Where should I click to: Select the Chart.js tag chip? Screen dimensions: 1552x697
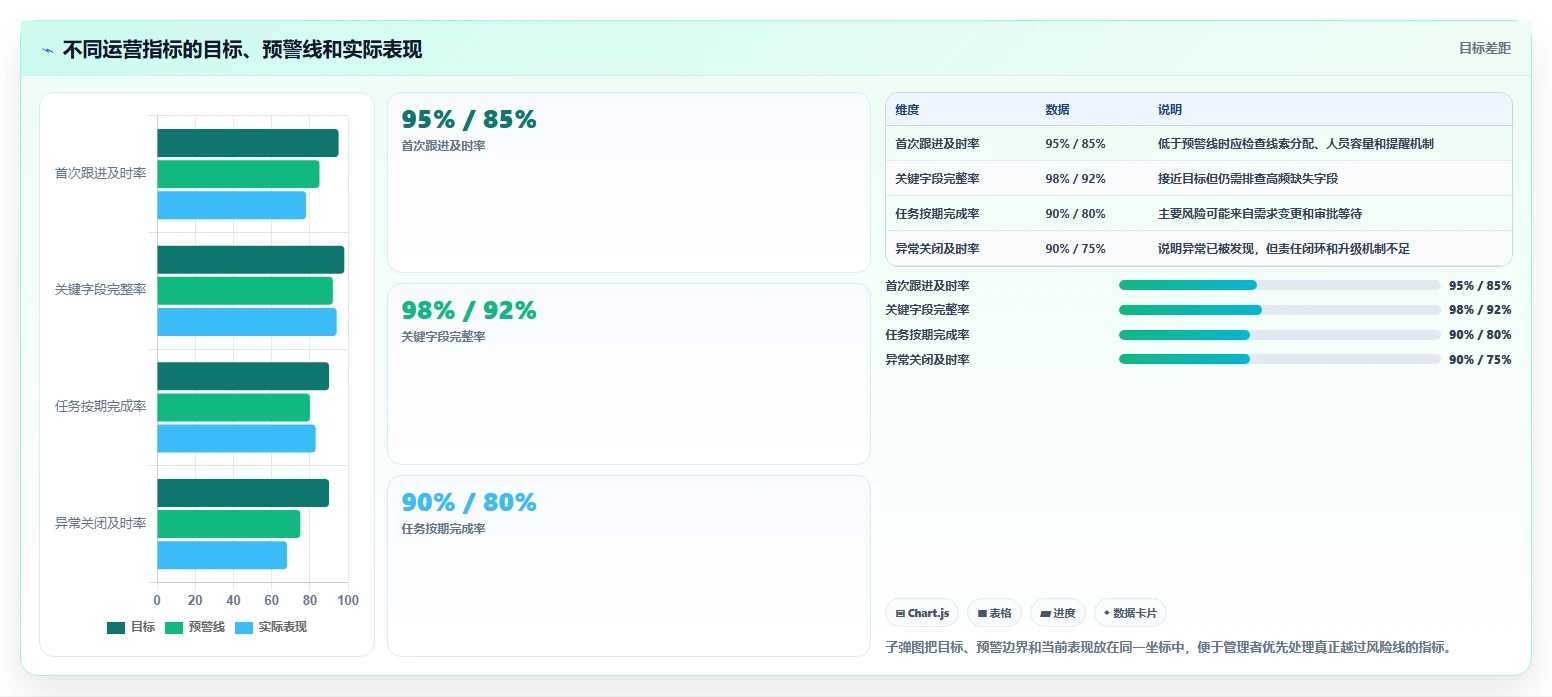[x=922, y=613]
